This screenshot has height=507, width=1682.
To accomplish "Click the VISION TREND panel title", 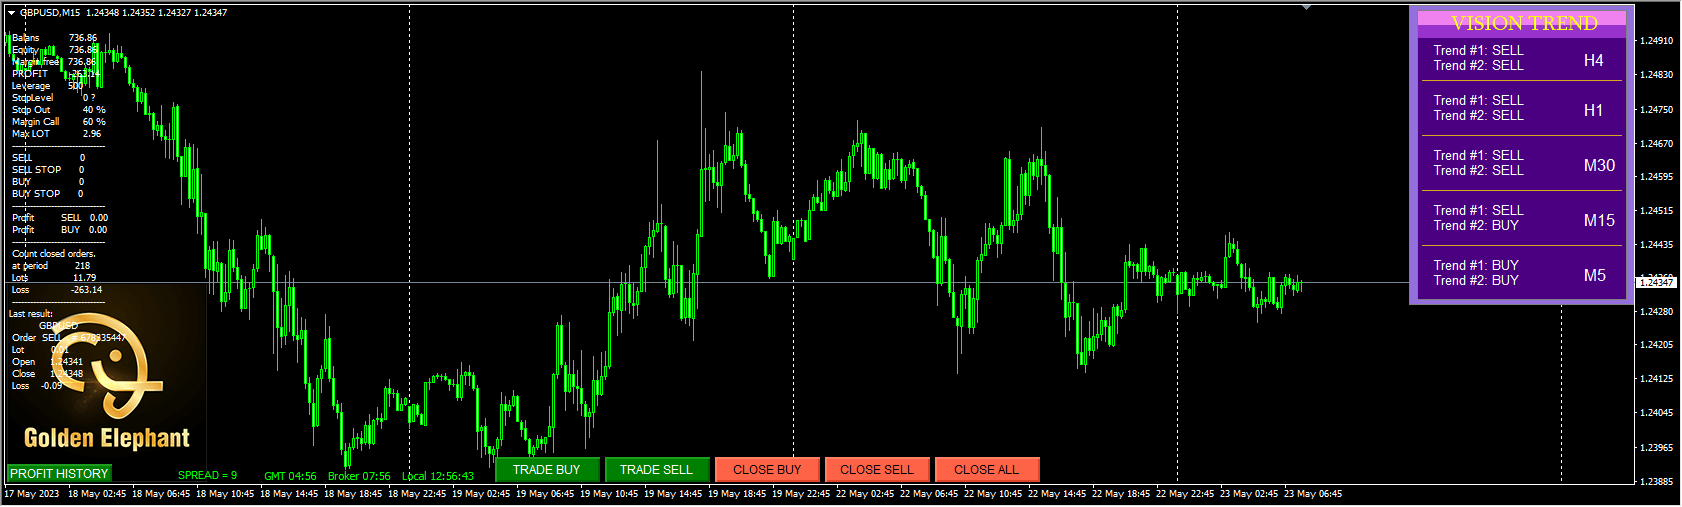I will 1524,23.
